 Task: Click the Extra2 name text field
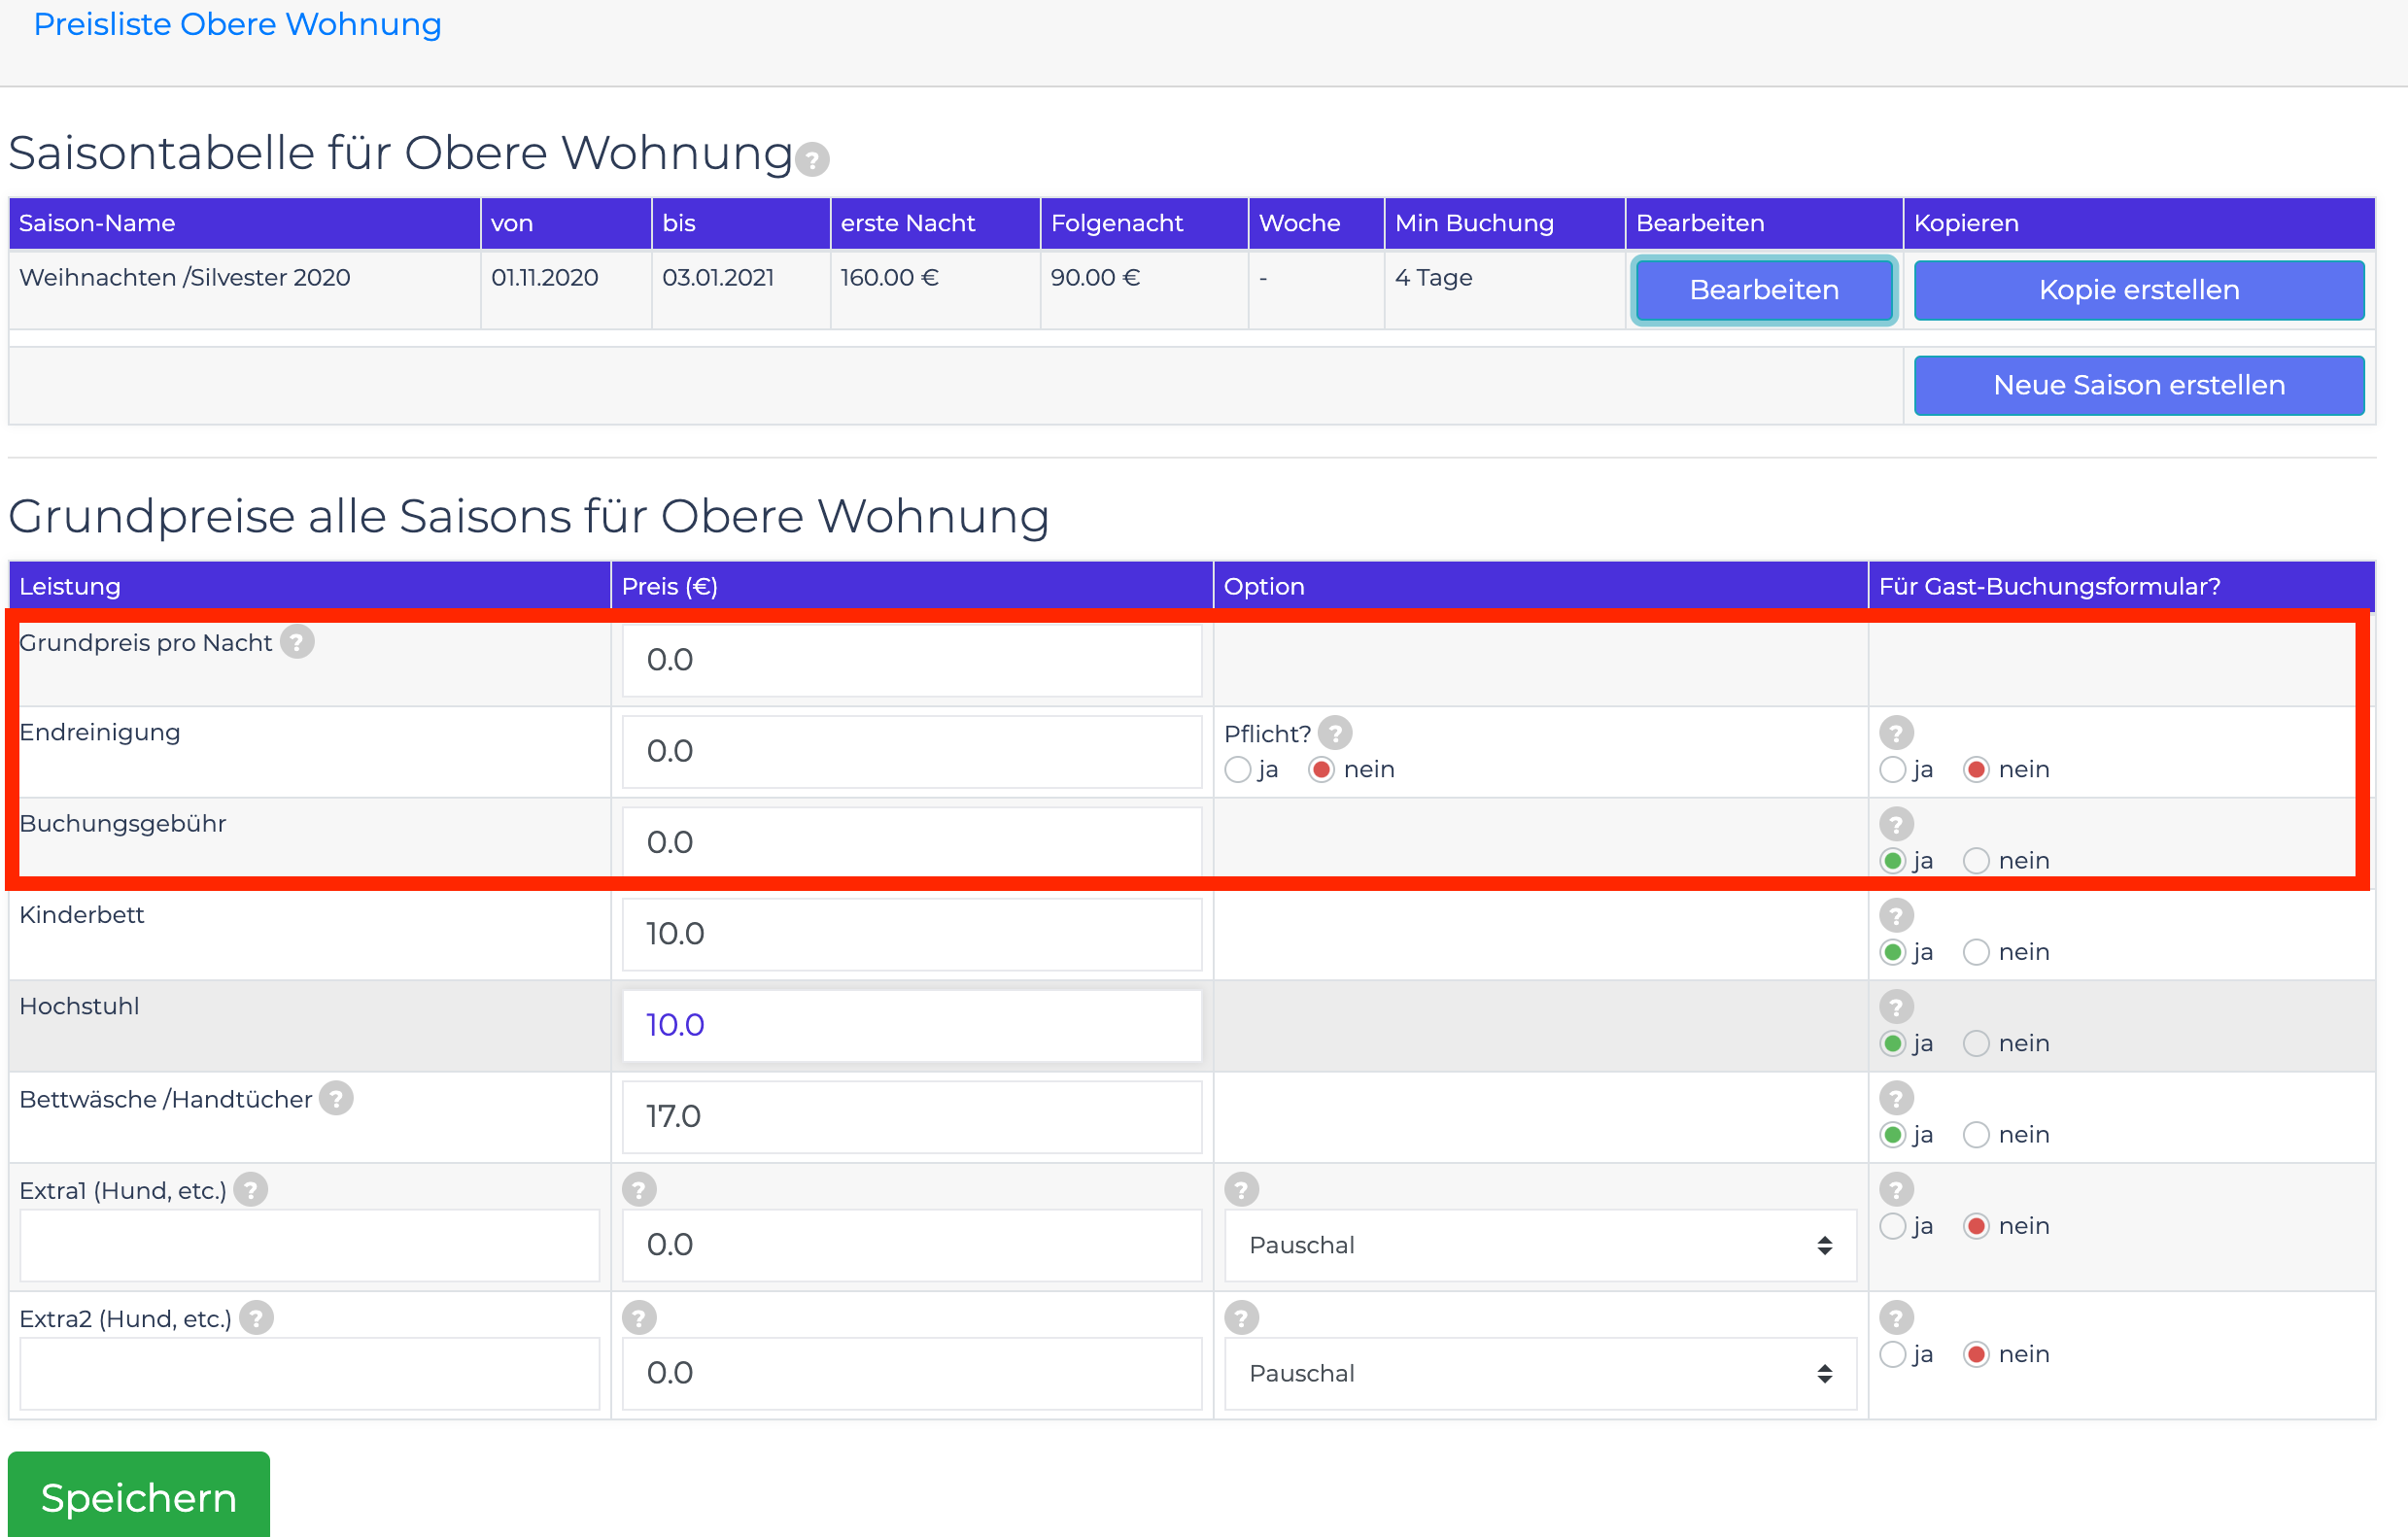[x=310, y=1374]
